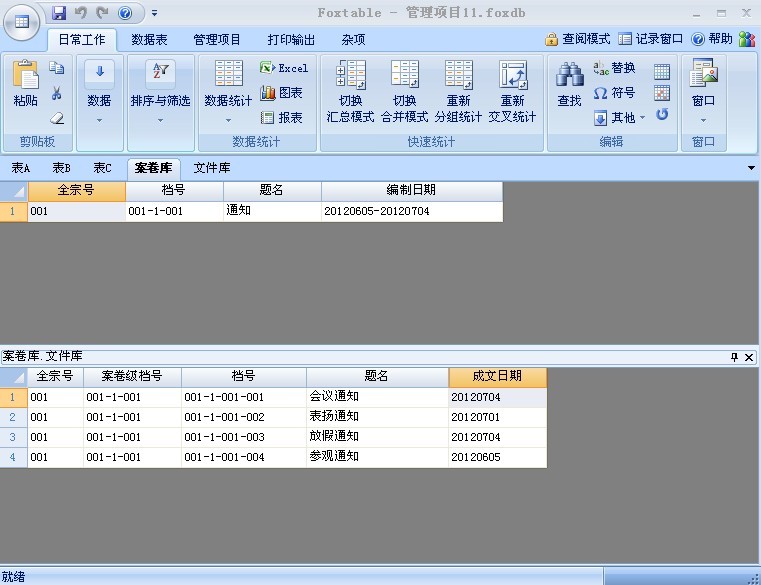Open the 帮助 help button
Image resolution: width=761 pixels, height=585 pixels.
[712, 39]
